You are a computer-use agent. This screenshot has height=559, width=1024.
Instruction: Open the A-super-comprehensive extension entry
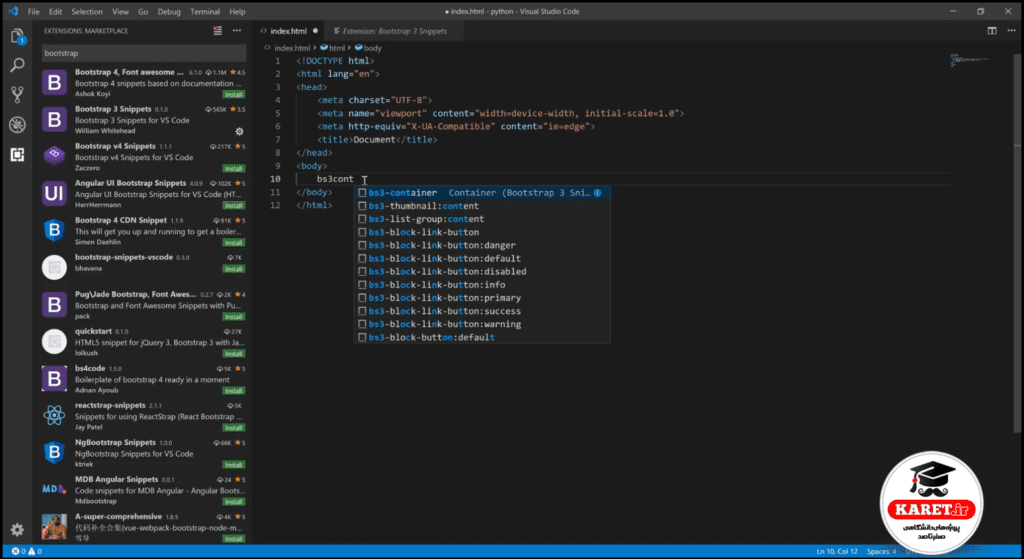[x=144, y=527]
